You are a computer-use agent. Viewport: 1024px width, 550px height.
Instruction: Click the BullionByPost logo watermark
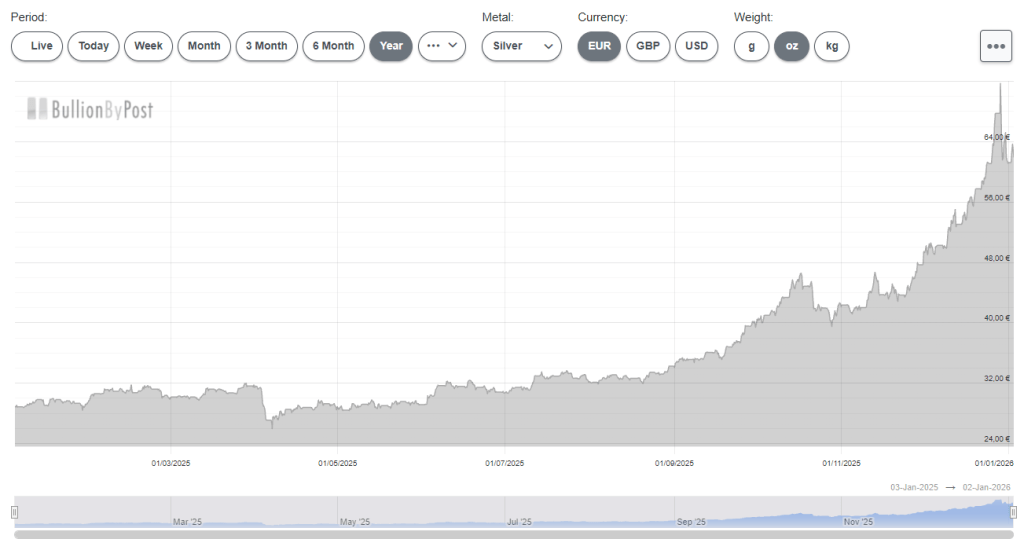tap(90, 110)
